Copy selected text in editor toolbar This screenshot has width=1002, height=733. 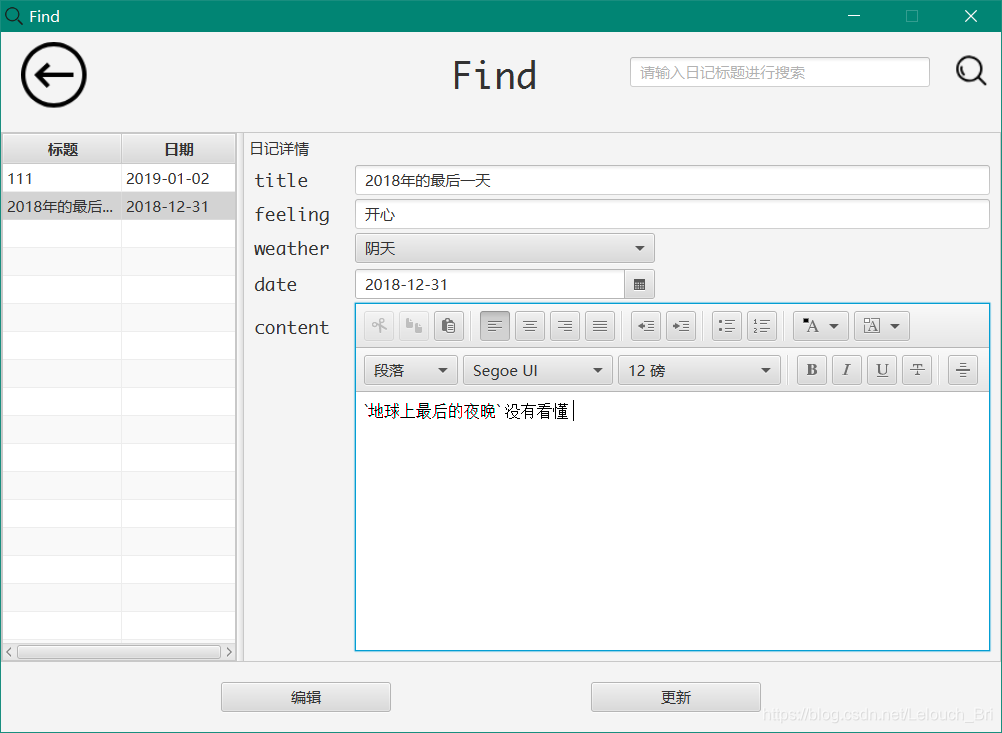tap(414, 326)
